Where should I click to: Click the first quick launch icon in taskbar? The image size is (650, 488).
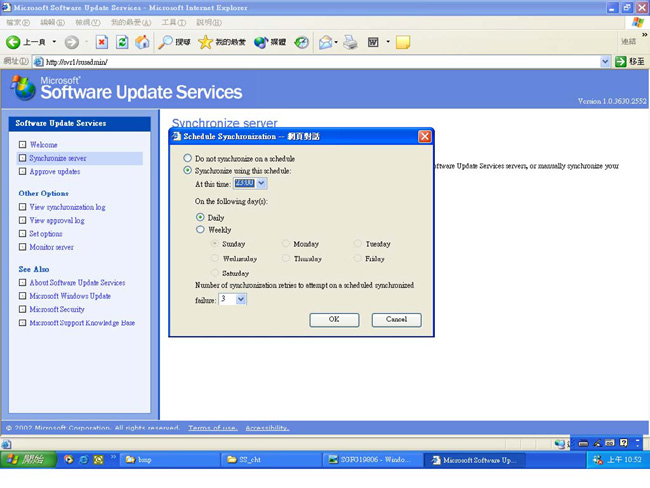tap(69, 459)
